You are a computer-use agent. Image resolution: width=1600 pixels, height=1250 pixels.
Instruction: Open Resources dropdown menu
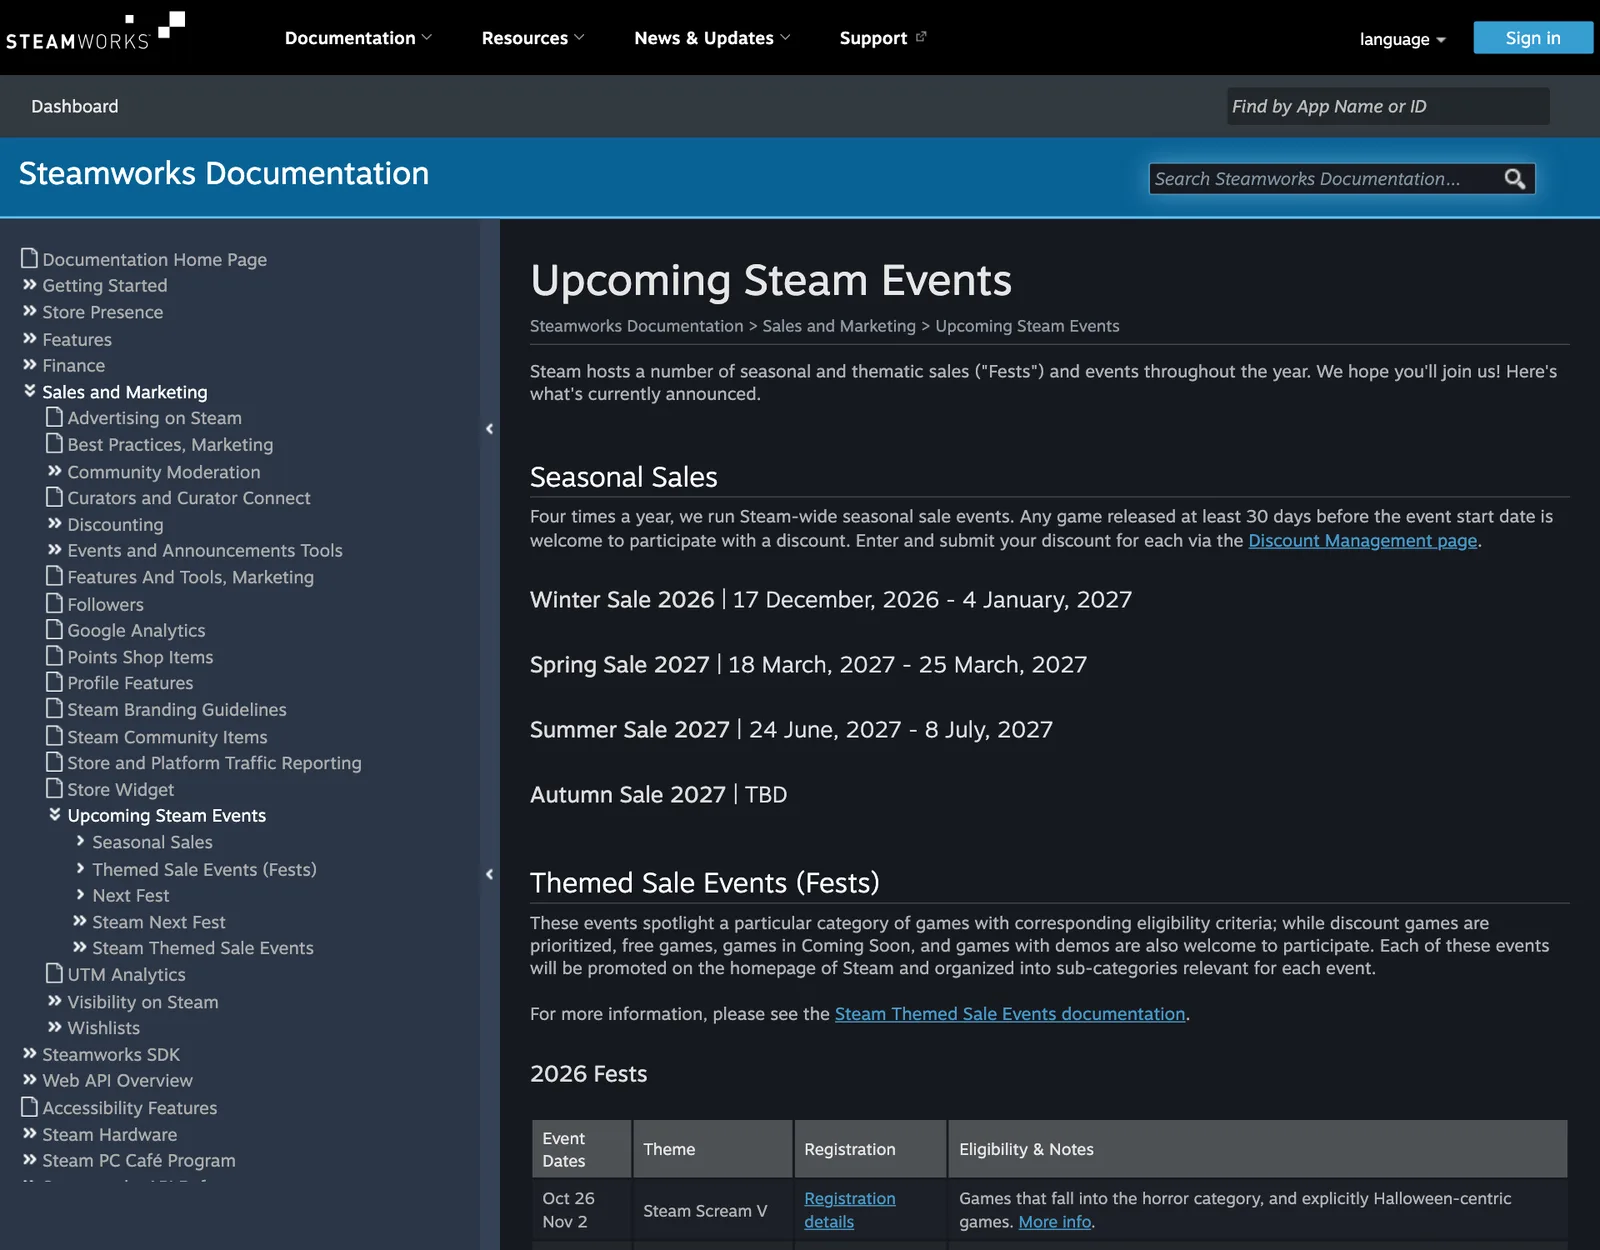click(x=533, y=38)
